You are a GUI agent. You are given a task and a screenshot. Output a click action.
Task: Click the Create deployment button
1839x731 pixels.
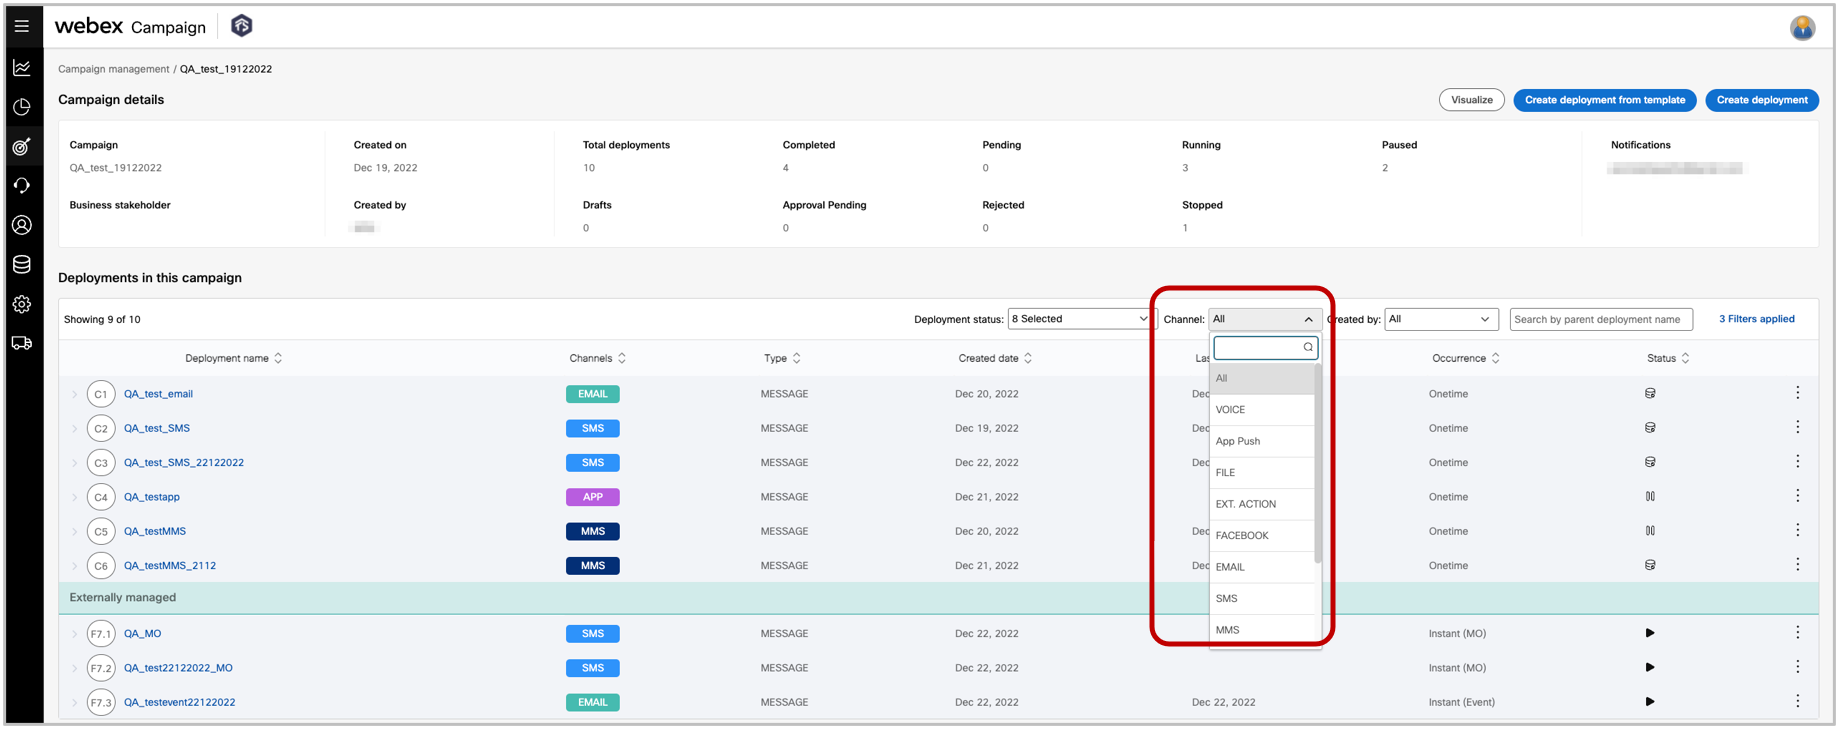click(x=1761, y=100)
